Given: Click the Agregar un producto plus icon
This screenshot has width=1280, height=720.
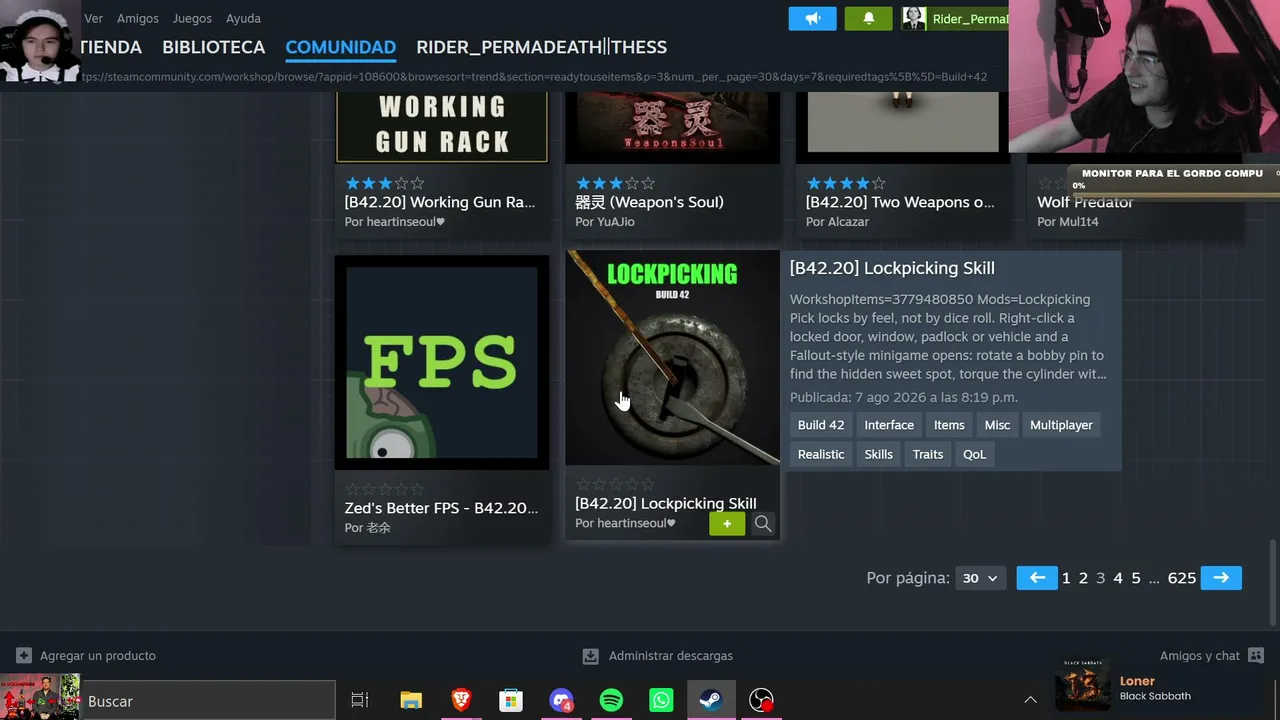Looking at the screenshot, I should click(x=24, y=656).
